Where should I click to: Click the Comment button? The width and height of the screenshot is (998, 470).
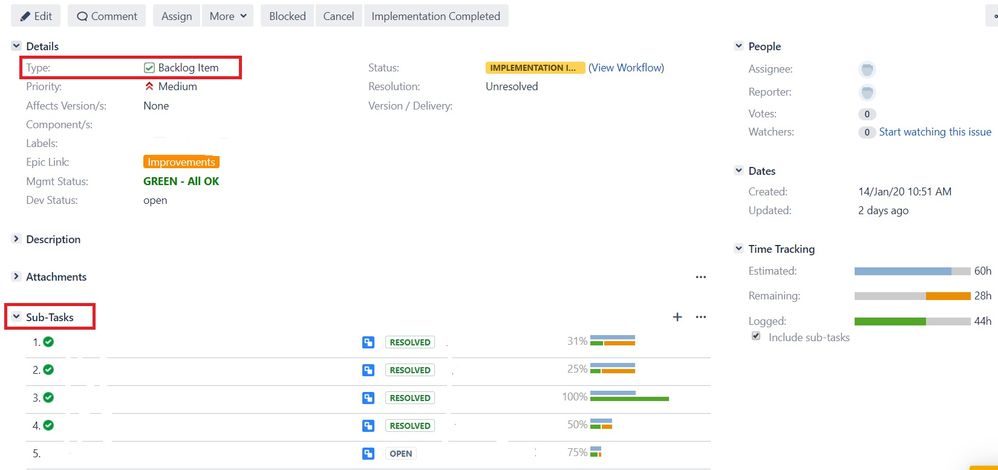coord(106,16)
